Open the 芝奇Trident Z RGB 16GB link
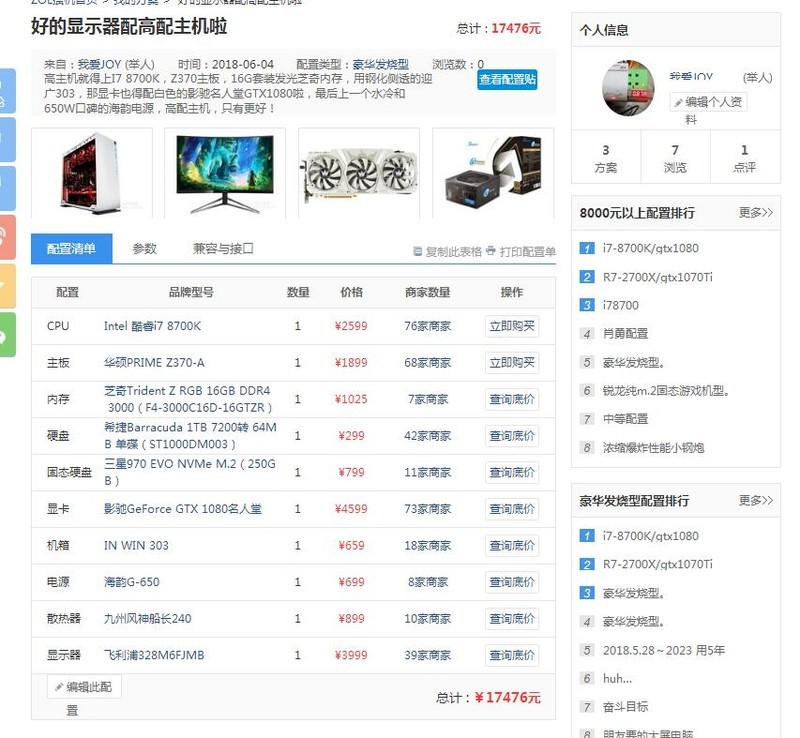 [188, 399]
